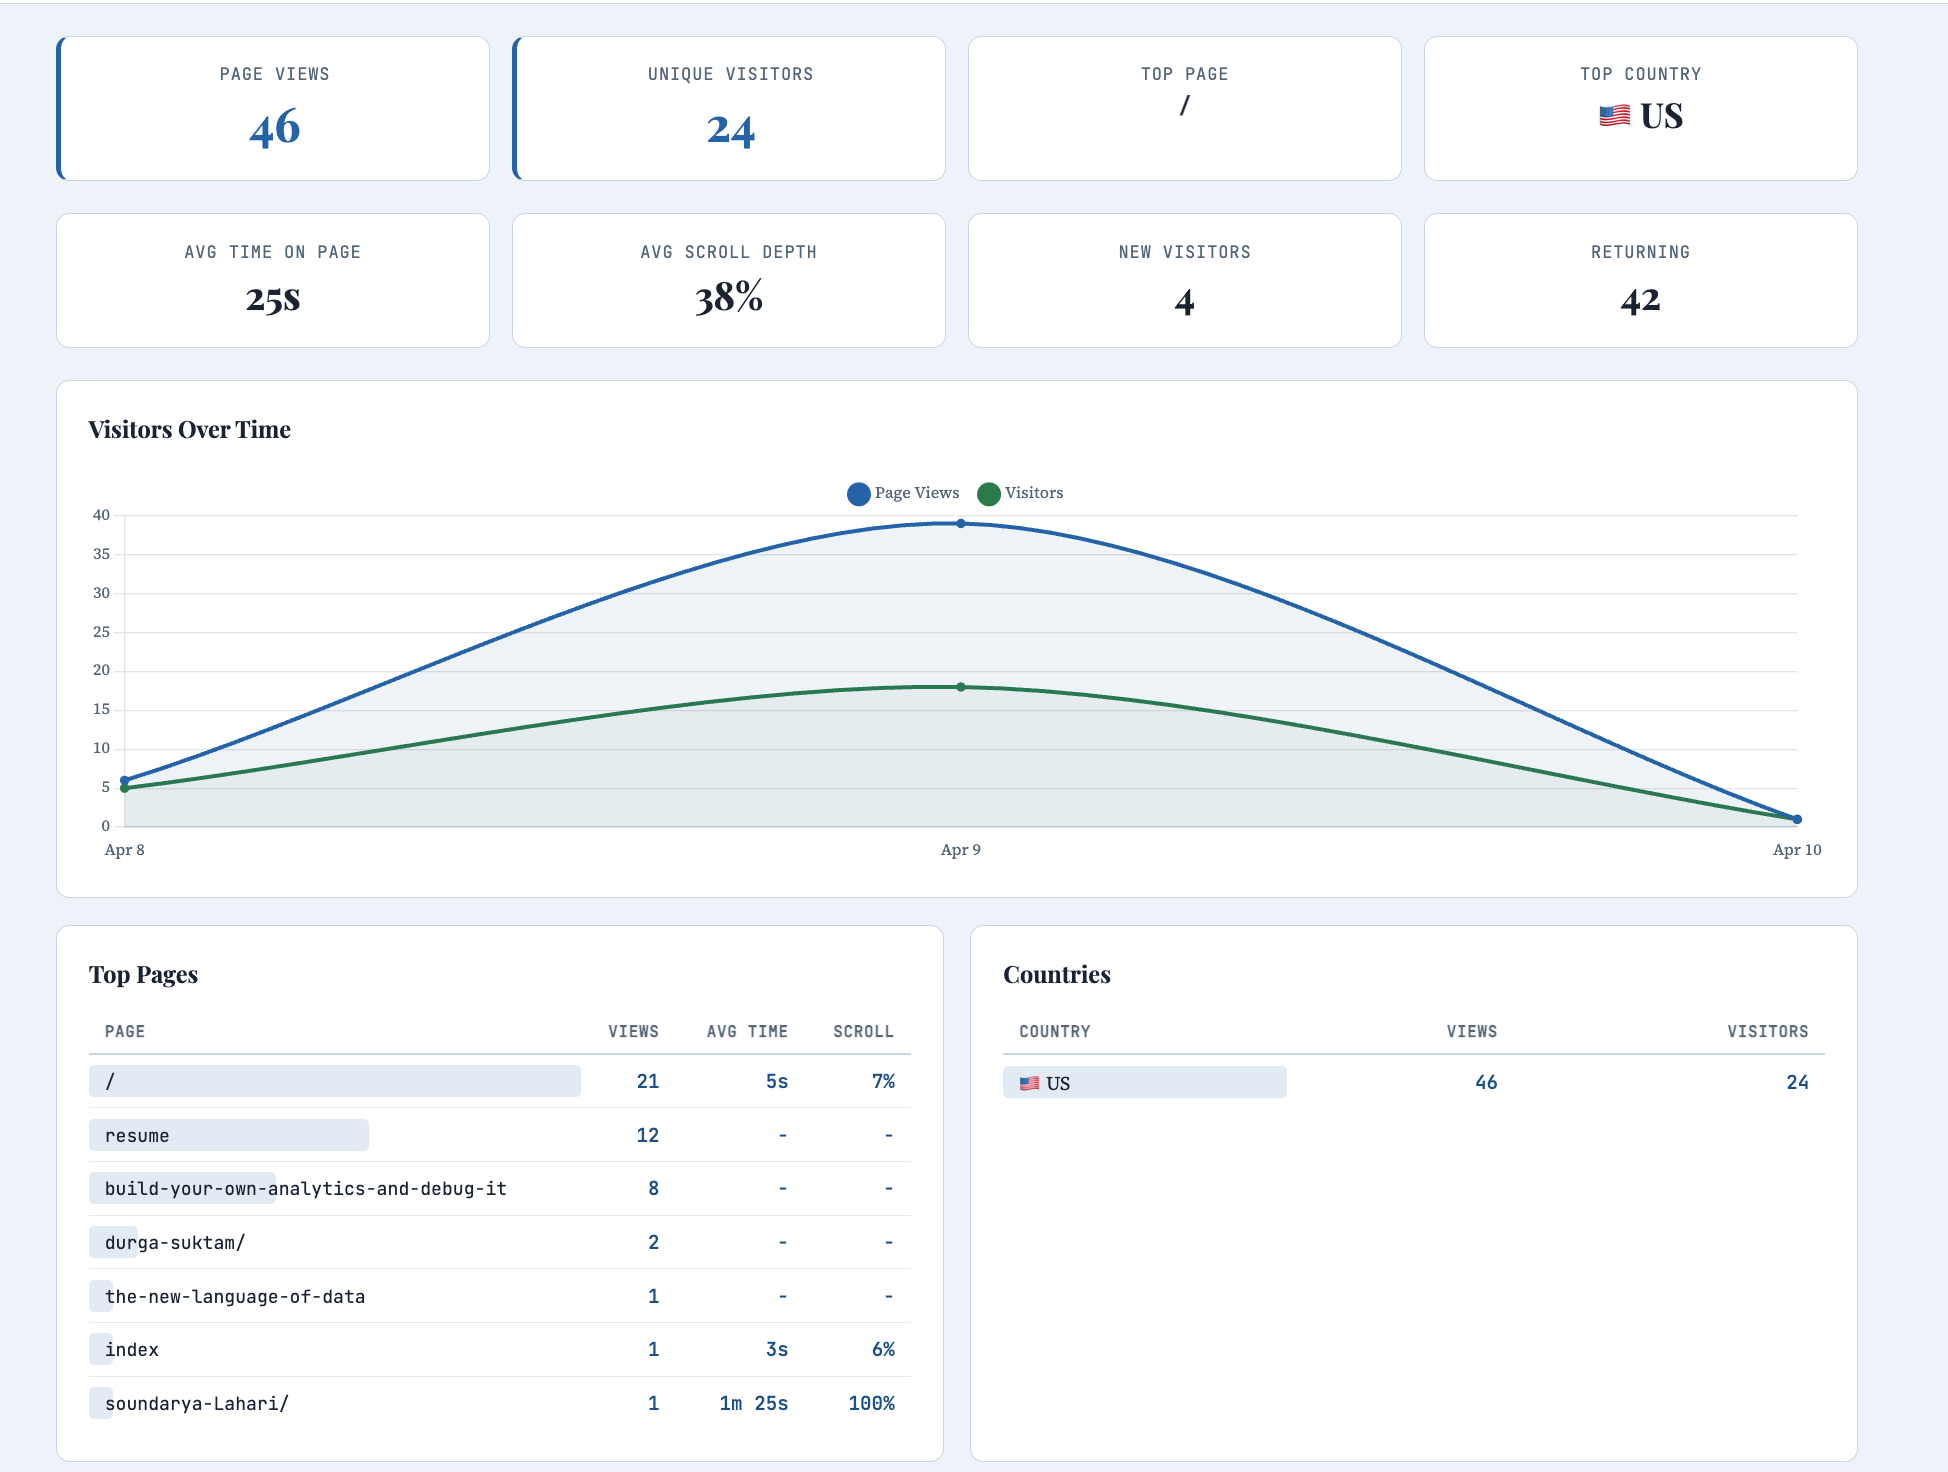The height and width of the screenshot is (1472, 1948).
Task: Select the "soundarya-Lahari/" row in Top Pages
Action: coord(196,1403)
